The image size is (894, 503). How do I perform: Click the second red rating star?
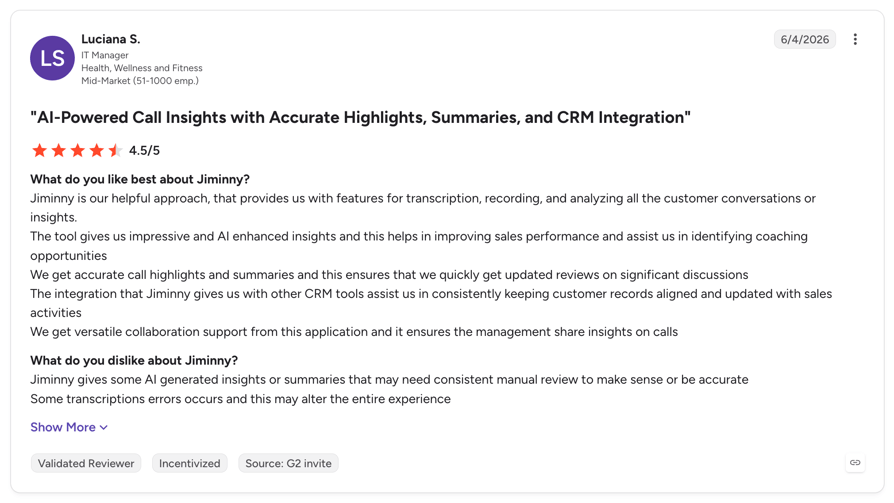click(x=59, y=151)
